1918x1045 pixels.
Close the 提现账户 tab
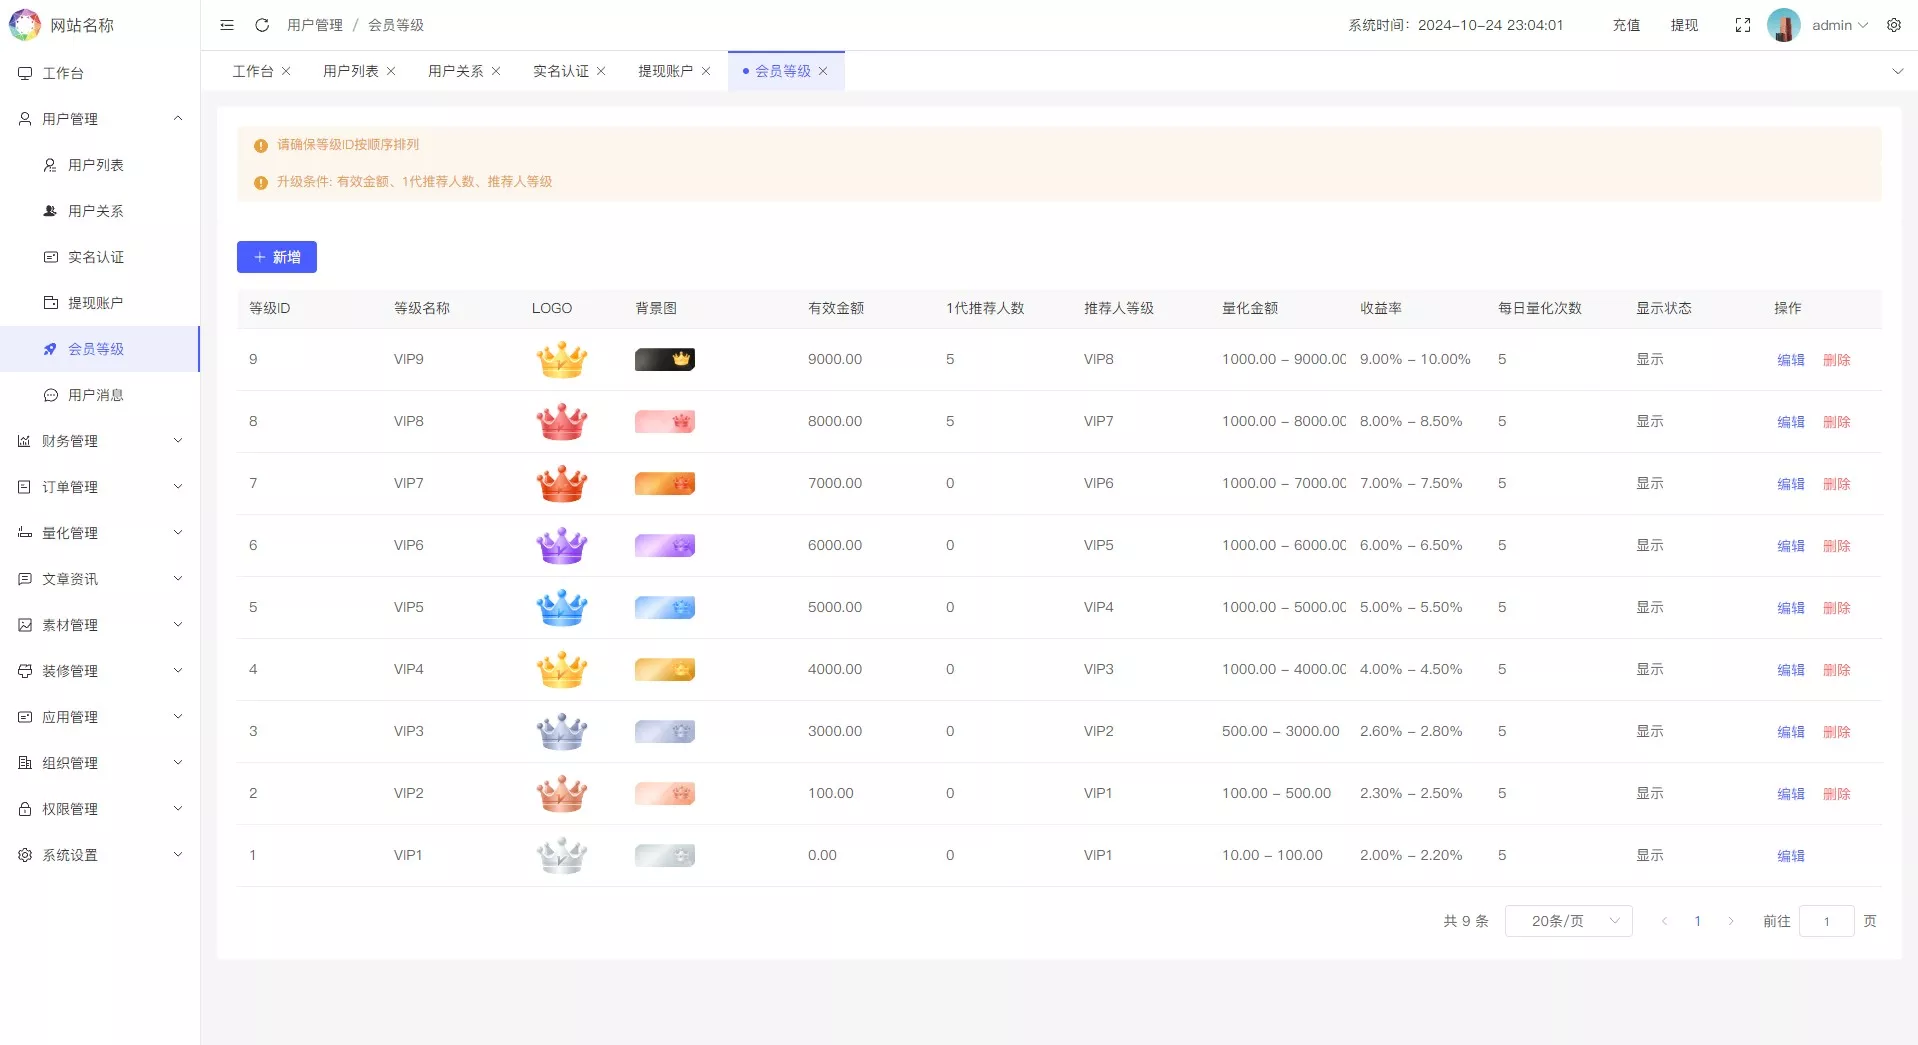707,71
